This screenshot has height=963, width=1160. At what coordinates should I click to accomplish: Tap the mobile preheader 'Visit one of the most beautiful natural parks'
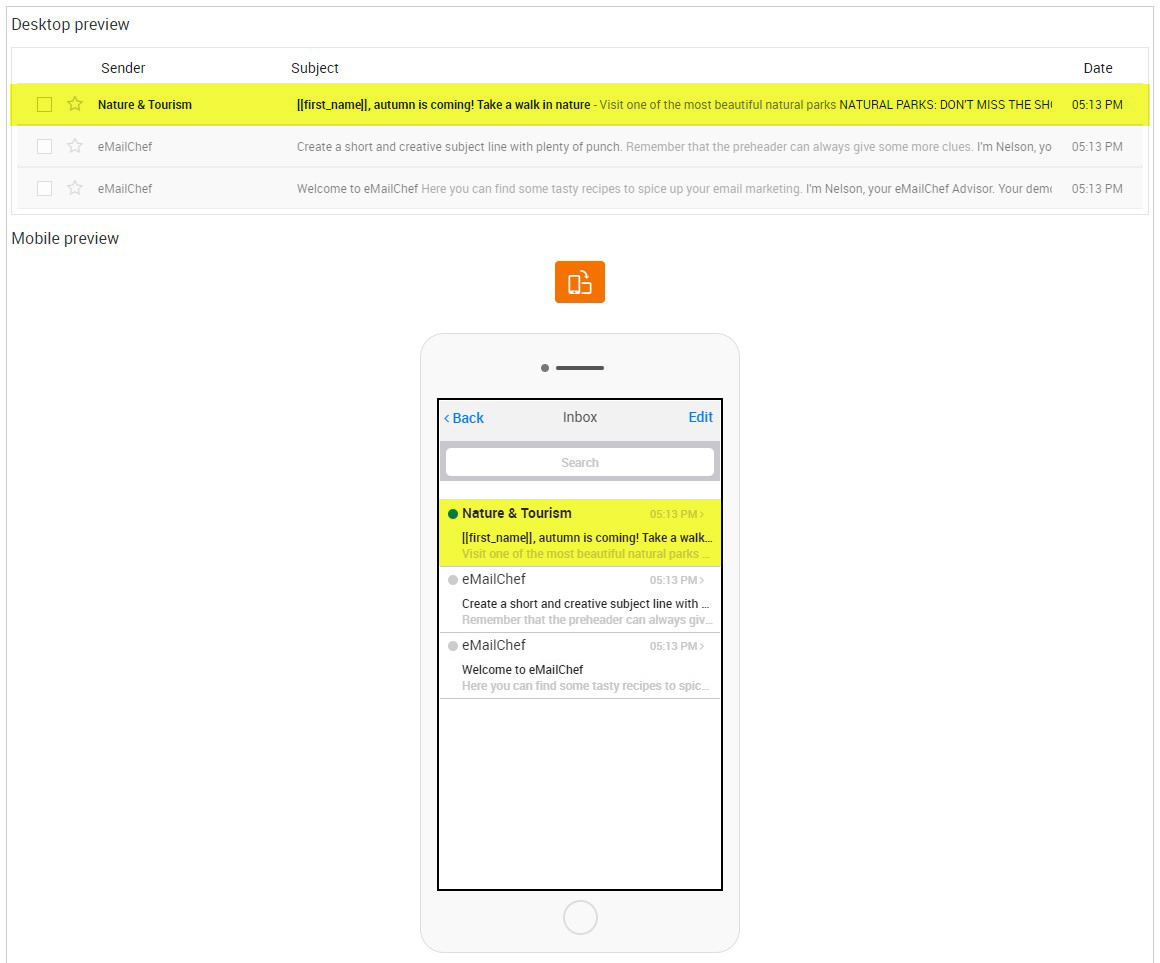tap(585, 554)
